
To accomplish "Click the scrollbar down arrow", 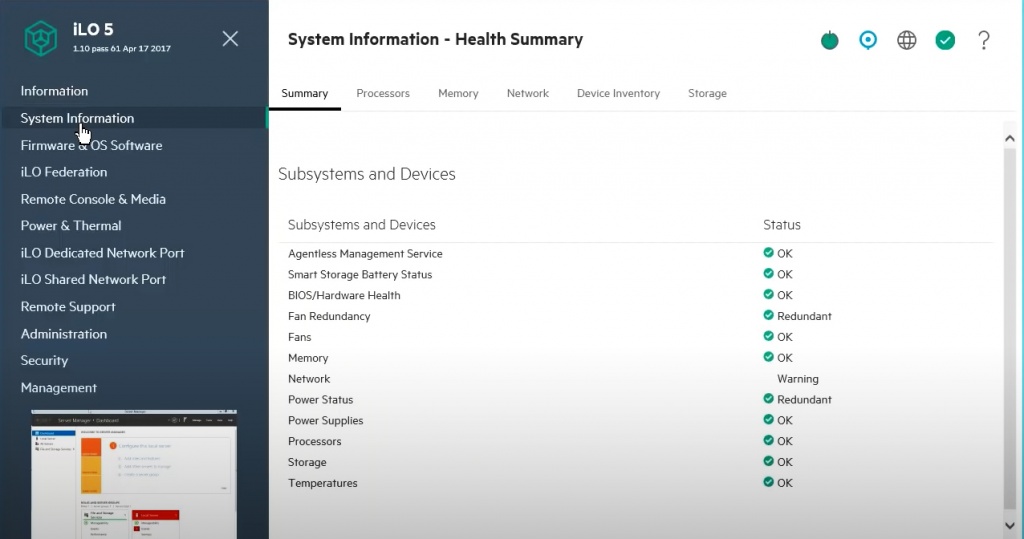I will click(1009, 525).
